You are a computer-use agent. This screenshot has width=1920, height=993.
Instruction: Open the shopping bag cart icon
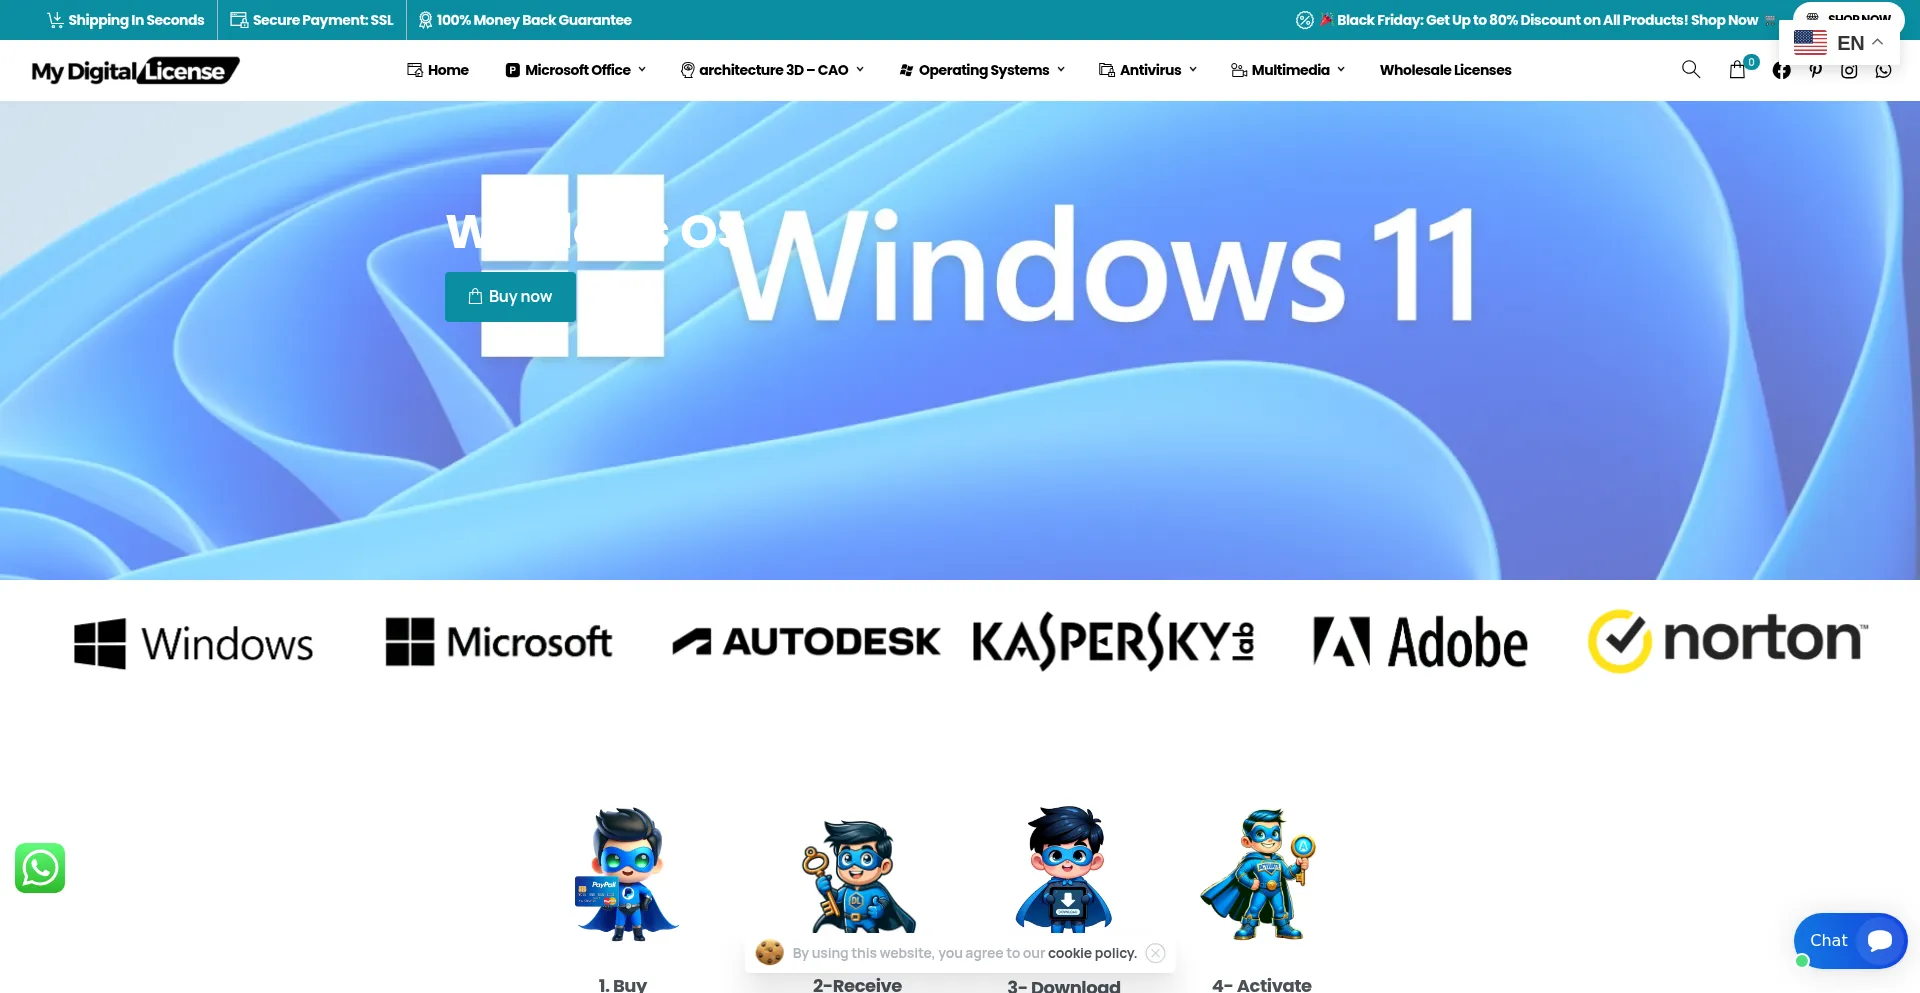pyautogui.click(x=1738, y=69)
